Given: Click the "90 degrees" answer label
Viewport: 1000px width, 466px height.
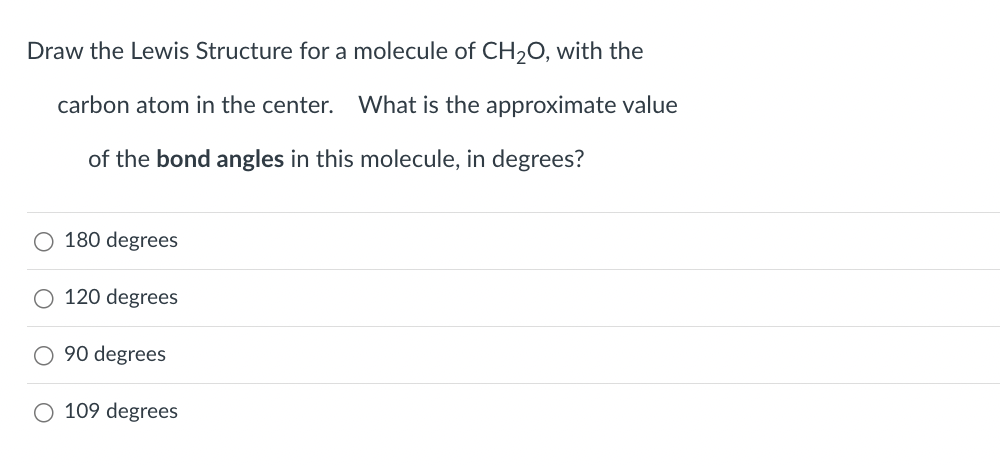Looking at the screenshot, I should pyautogui.click(x=115, y=354).
